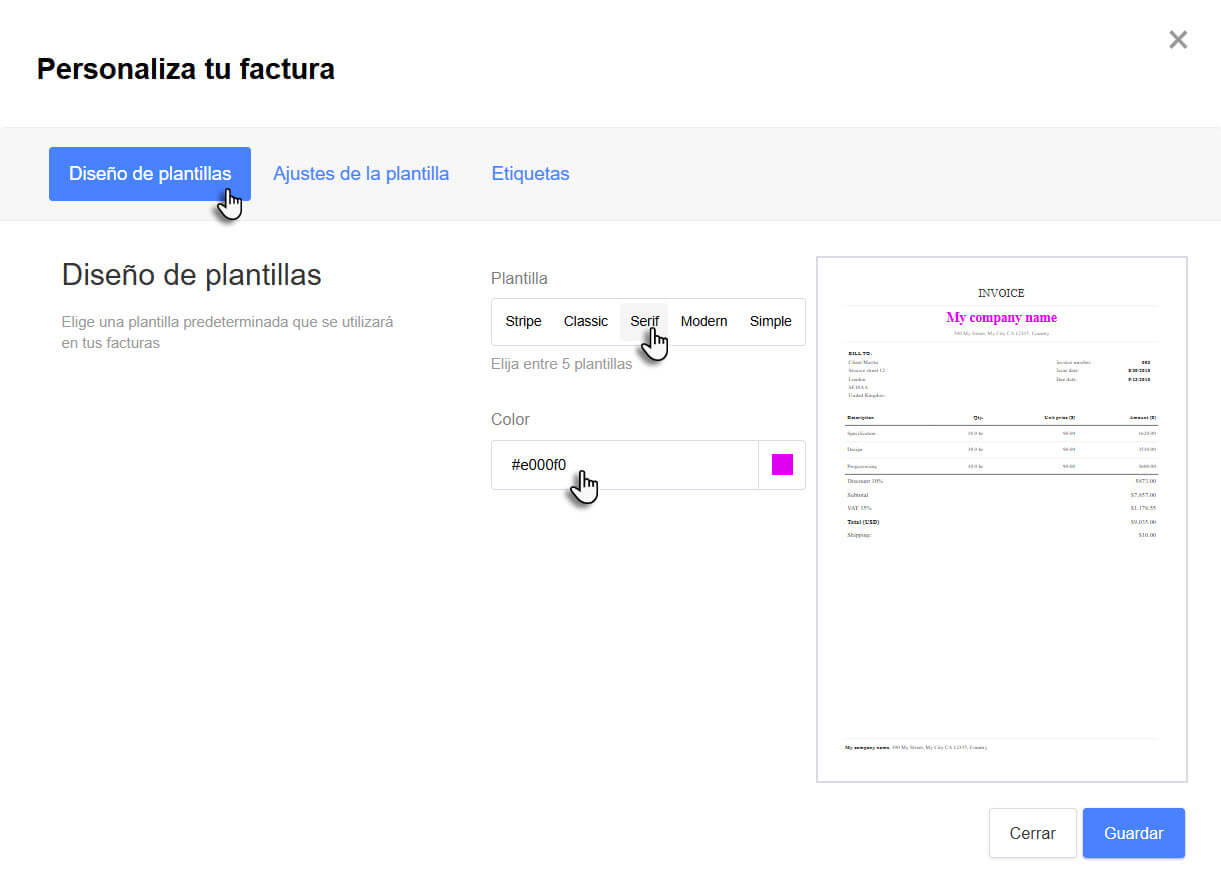Choose the Serif template option
This screenshot has height=894, width=1221.
point(644,321)
